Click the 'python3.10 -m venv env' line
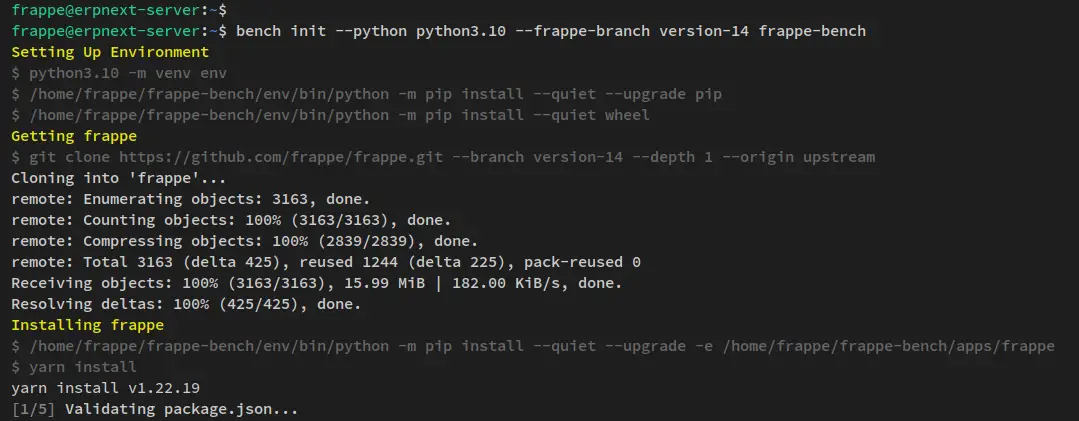The width and height of the screenshot is (1079, 421). pyautogui.click(x=119, y=74)
